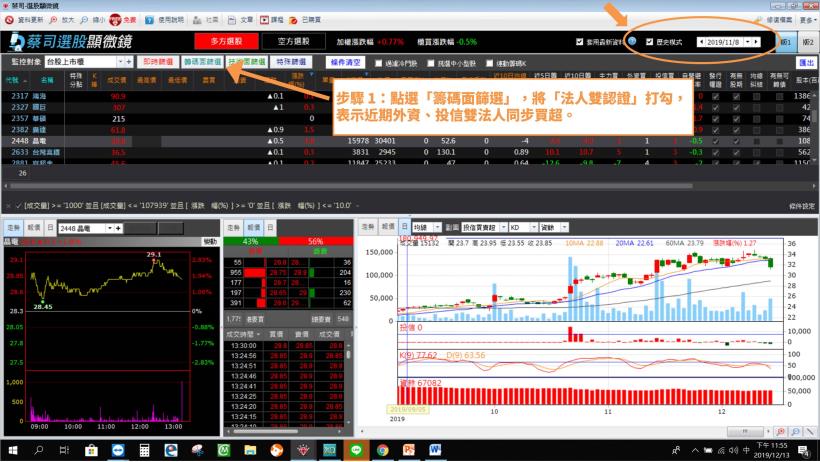Open 使用說明 help question-mark icon

pyautogui.click(x=150, y=20)
